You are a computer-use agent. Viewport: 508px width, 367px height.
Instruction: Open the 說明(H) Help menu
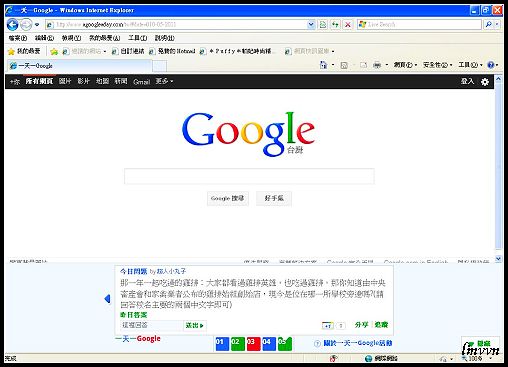coord(164,38)
